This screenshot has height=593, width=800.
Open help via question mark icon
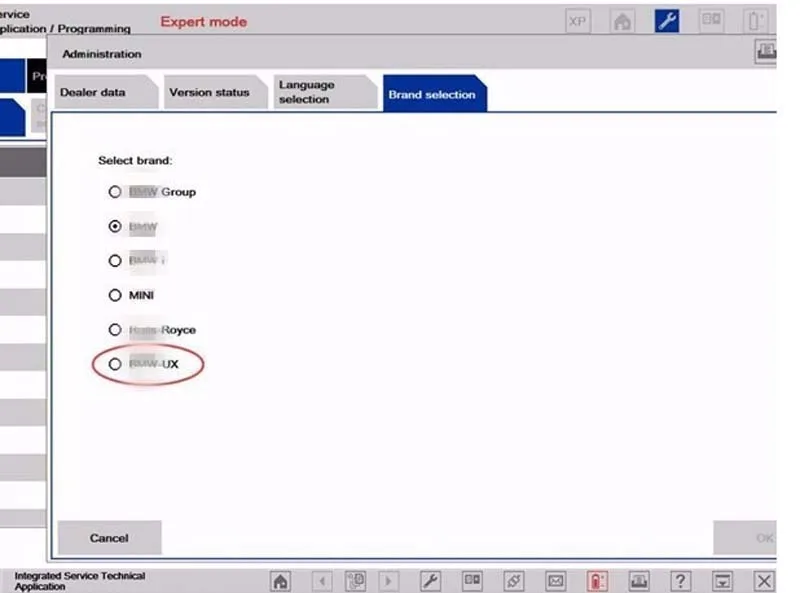tap(680, 581)
